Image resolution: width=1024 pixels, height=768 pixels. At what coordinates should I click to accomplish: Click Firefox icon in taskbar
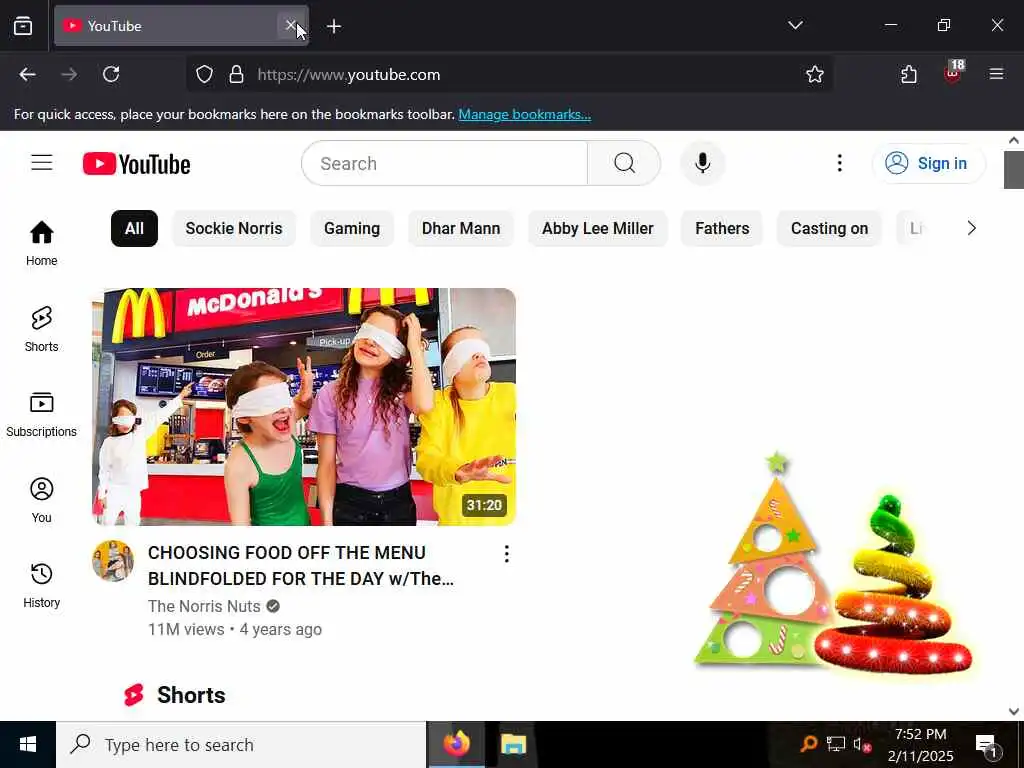click(x=456, y=744)
